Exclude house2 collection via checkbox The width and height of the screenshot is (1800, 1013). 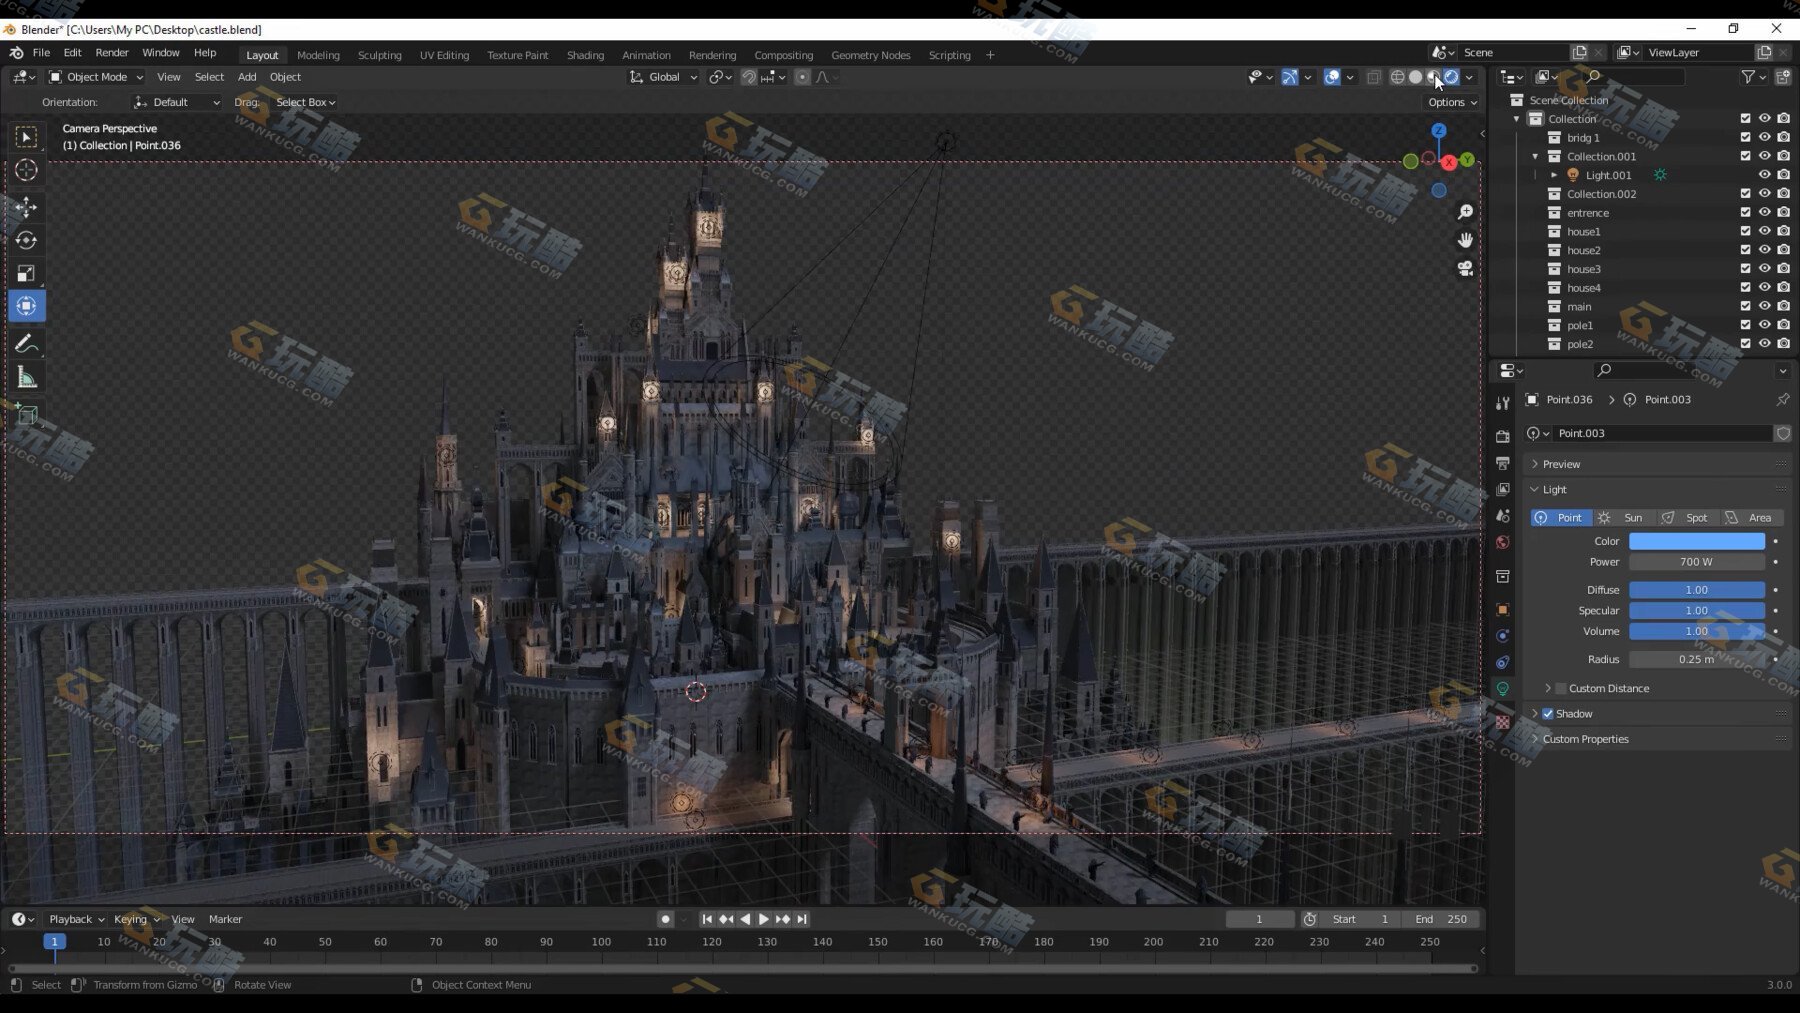click(x=1746, y=250)
